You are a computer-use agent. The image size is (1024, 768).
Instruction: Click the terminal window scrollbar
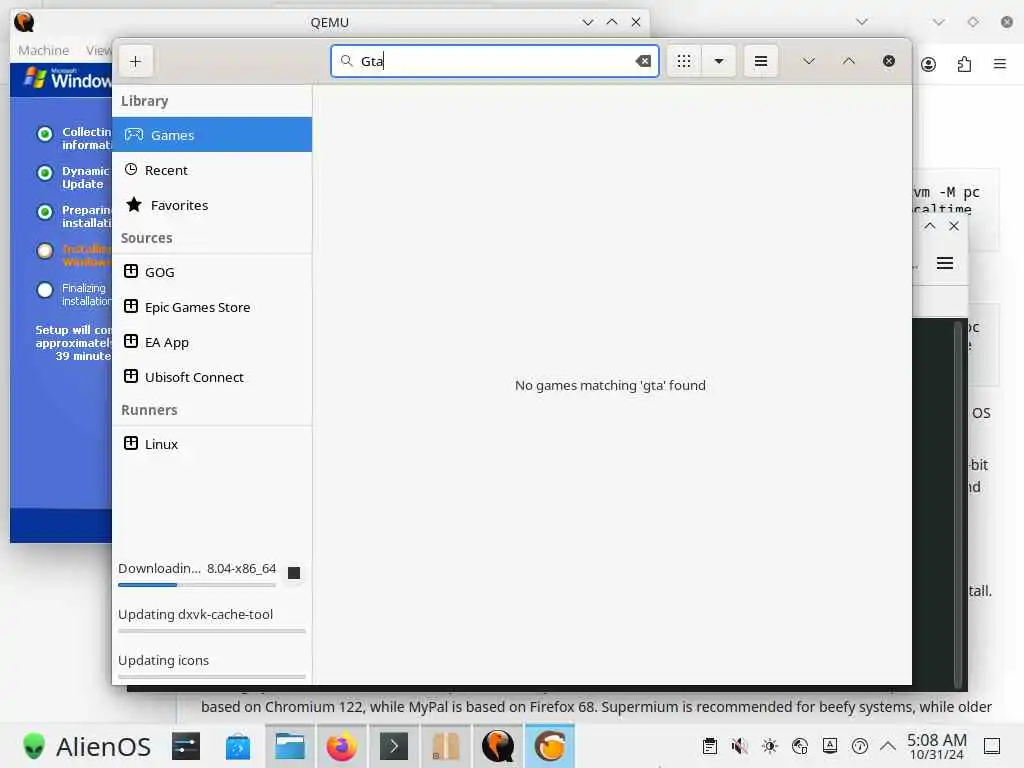pyautogui.click(x=959, y=504)
